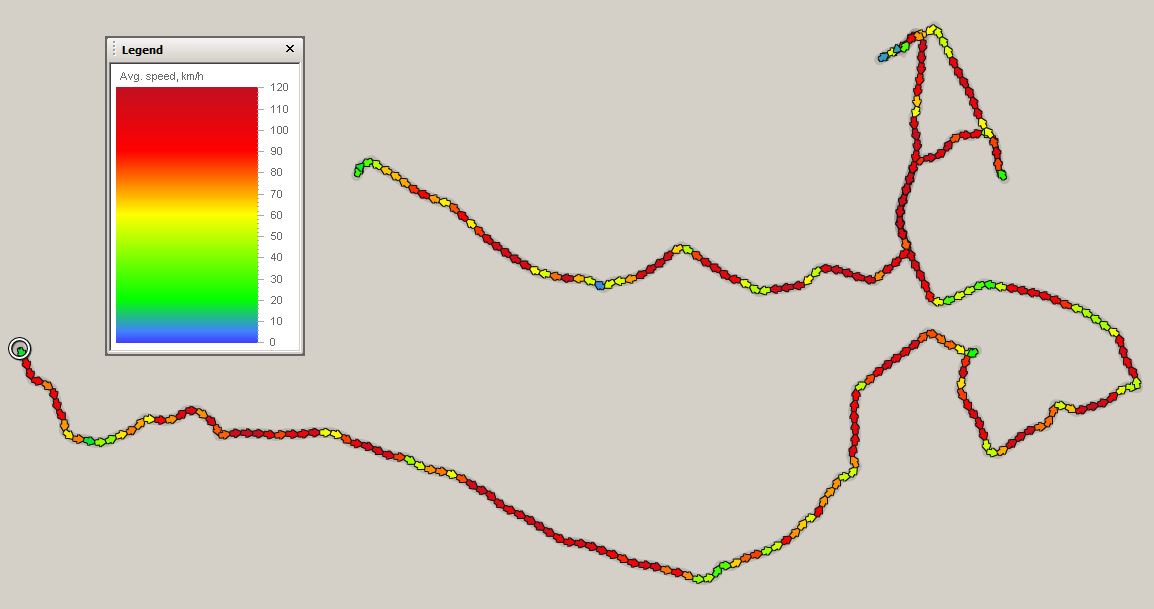Click the 50 value in legend scale
Screen dimensions: 1154x609
point(276,236)
